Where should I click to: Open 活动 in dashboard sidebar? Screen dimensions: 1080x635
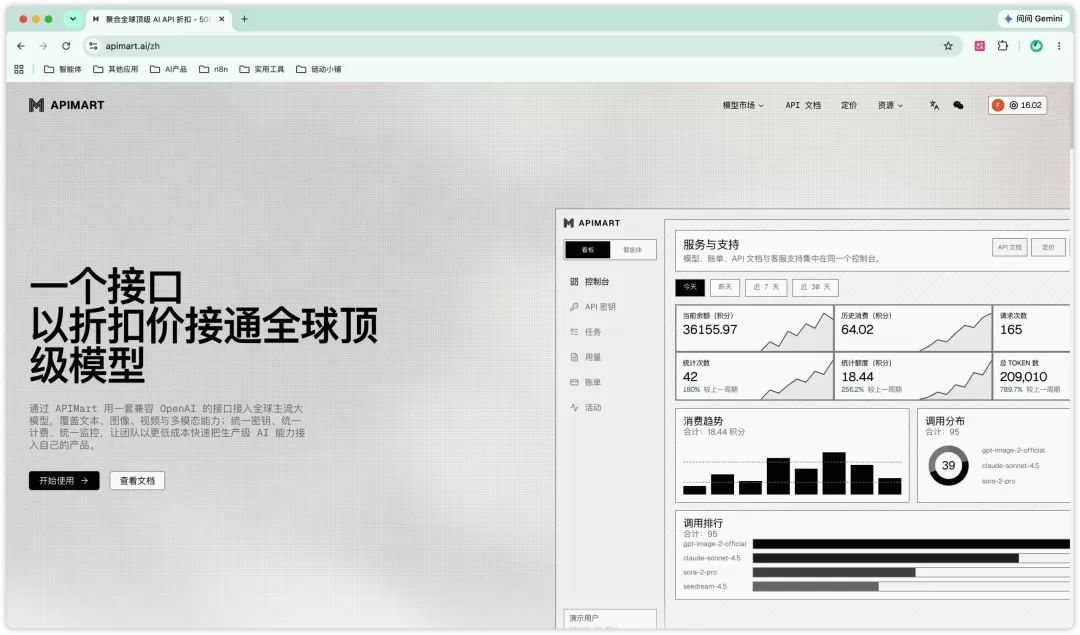[x=585, y=408]
